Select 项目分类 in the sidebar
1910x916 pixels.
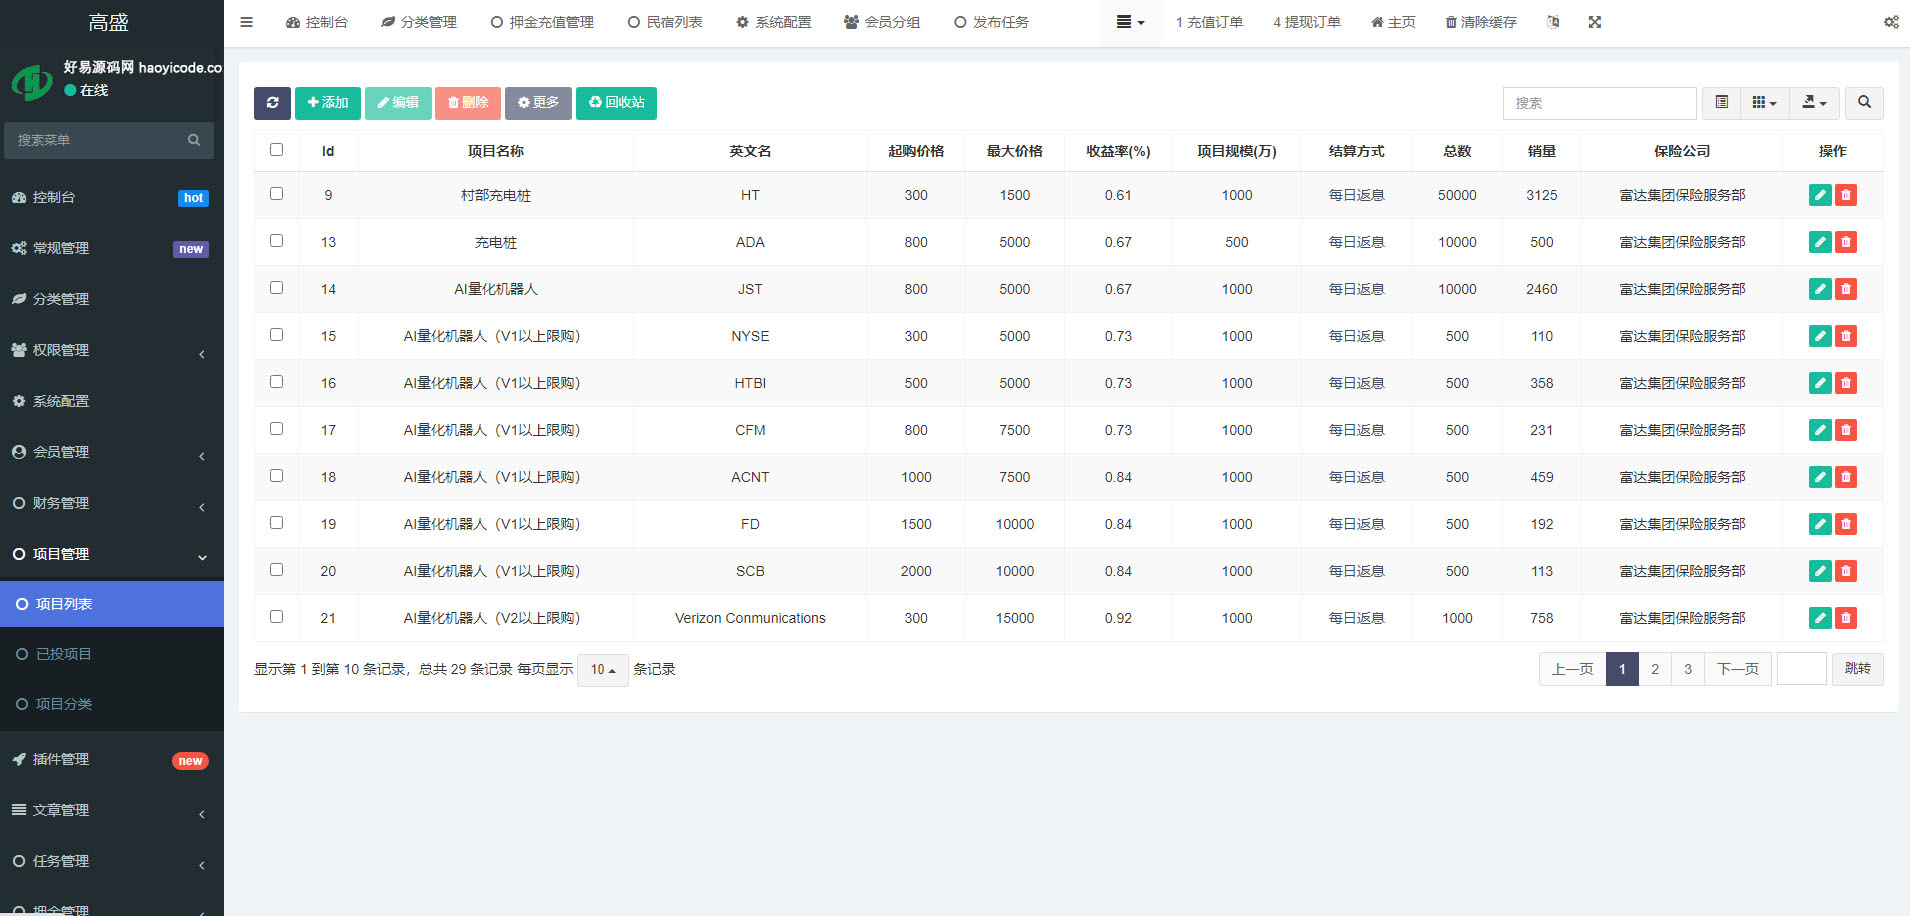coord(62,704)
